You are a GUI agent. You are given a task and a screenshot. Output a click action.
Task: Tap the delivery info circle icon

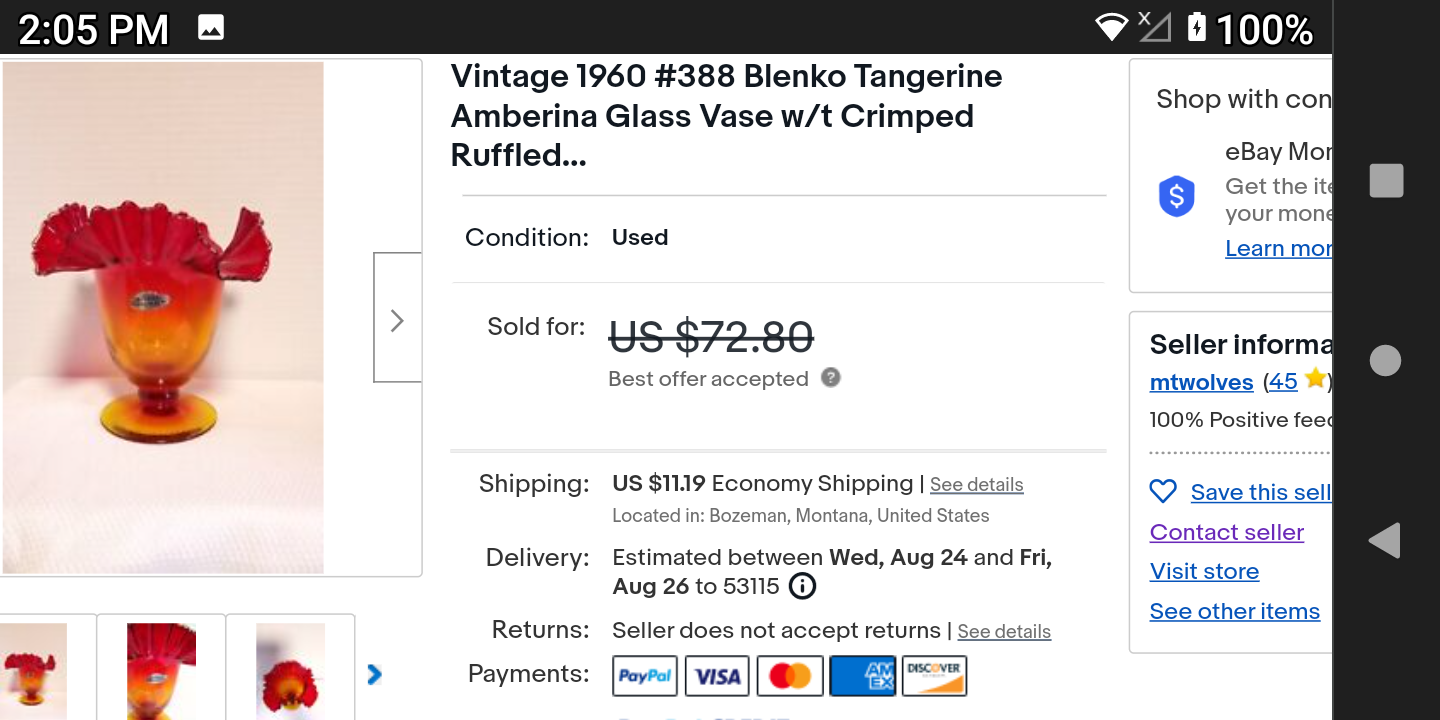click(x=802, y=586)
